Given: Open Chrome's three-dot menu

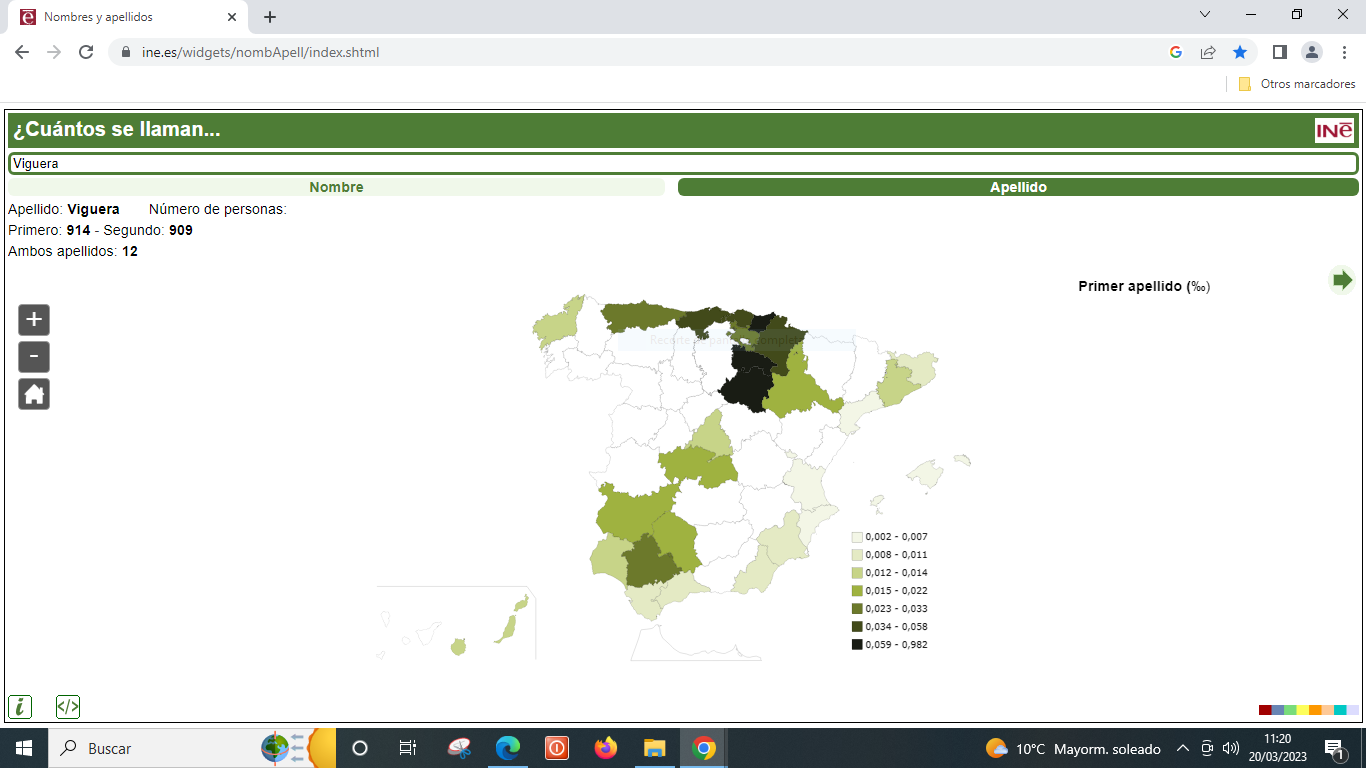Looking at the screenshot, I should [x=1345, y=52].
